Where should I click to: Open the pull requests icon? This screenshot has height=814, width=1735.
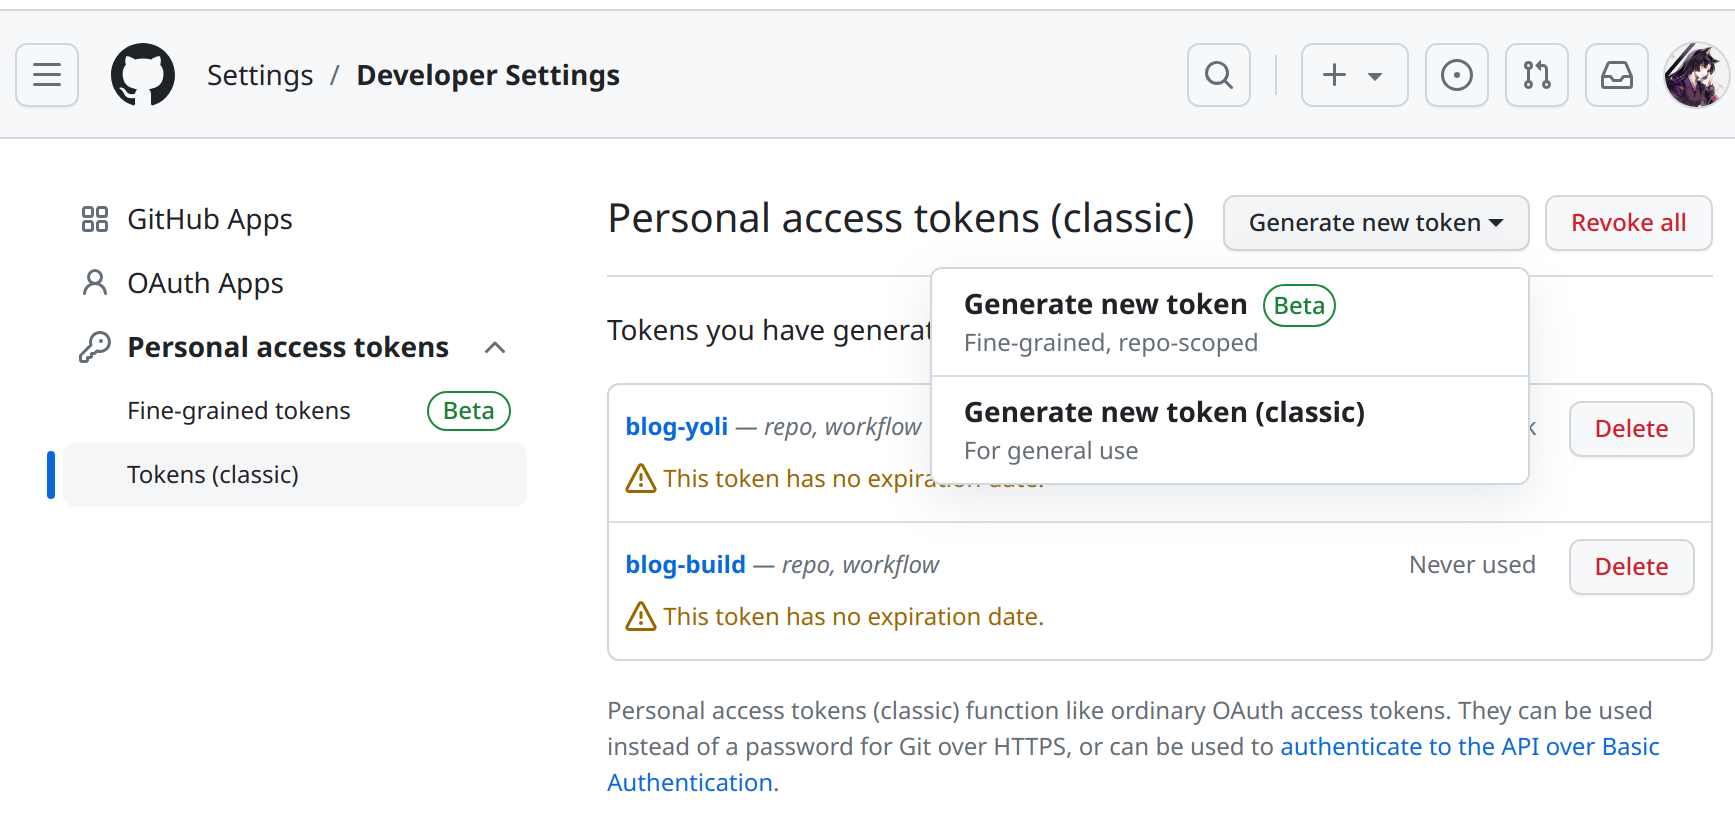[1536, 75]
